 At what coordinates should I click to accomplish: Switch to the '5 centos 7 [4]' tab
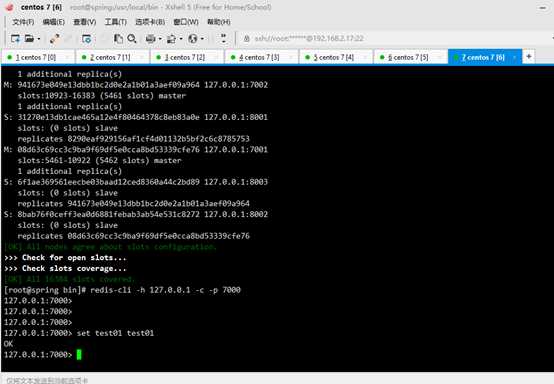pos(336,57)
